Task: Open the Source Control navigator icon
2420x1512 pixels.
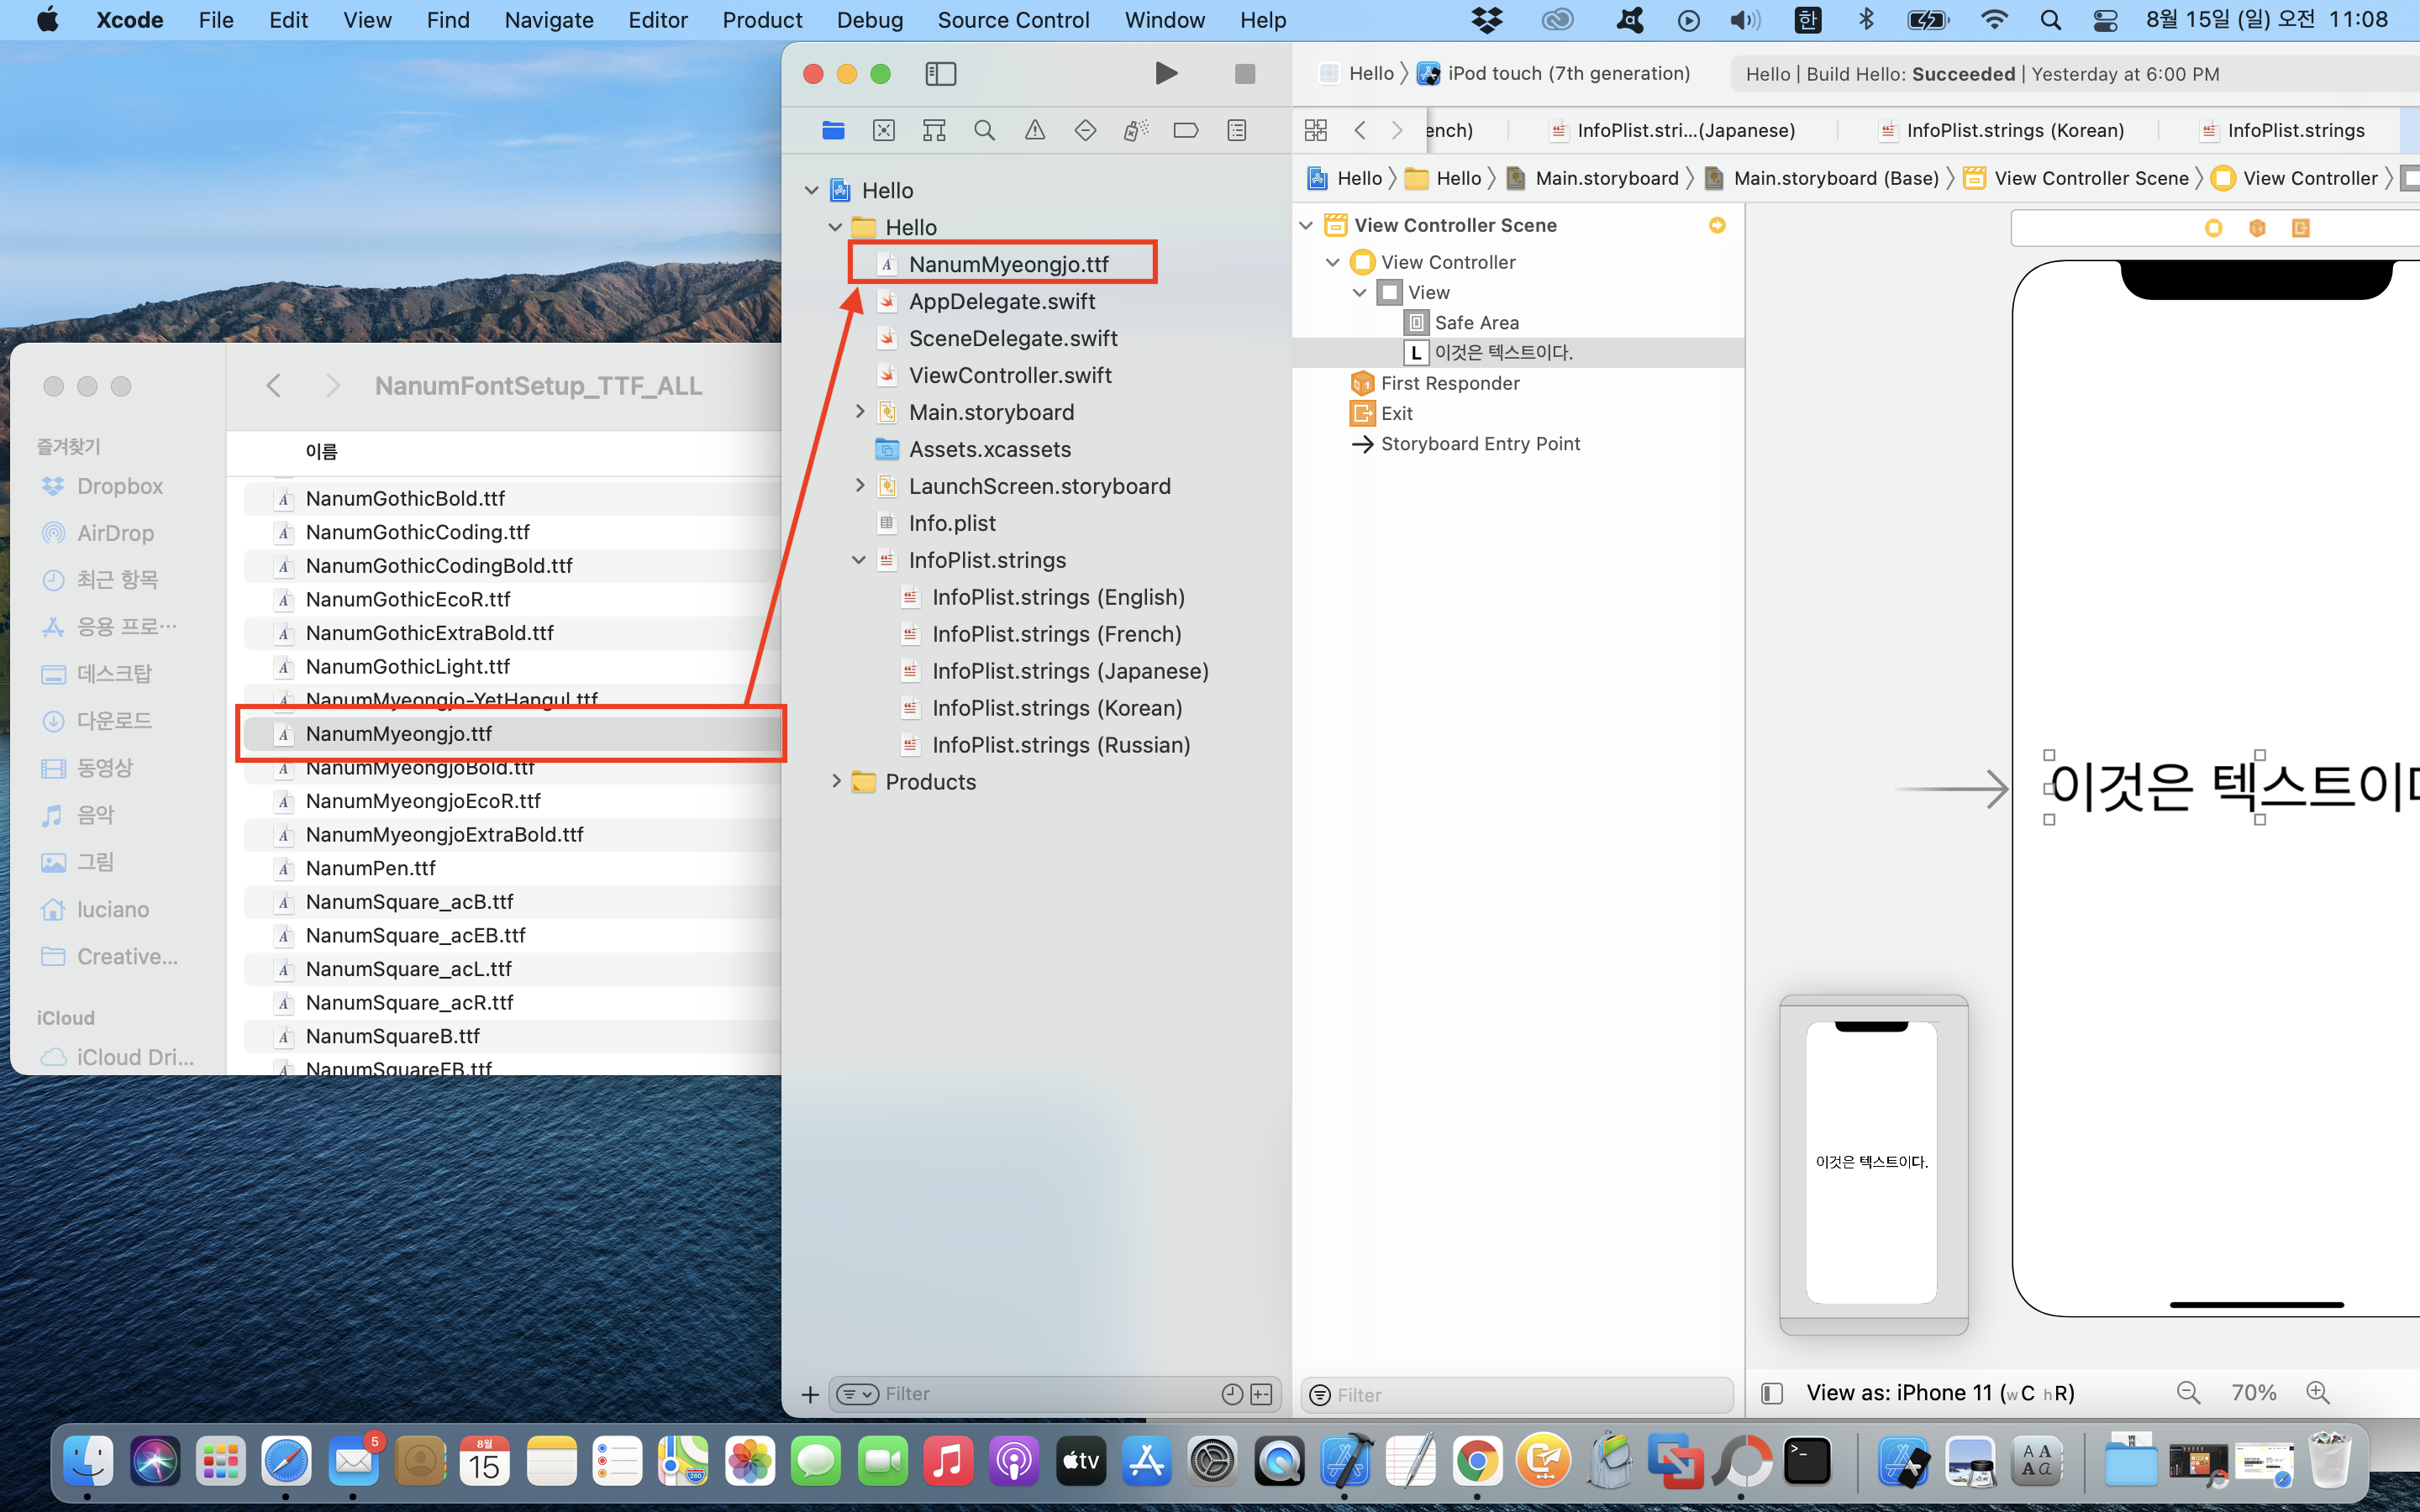Action: coord(883,130)
